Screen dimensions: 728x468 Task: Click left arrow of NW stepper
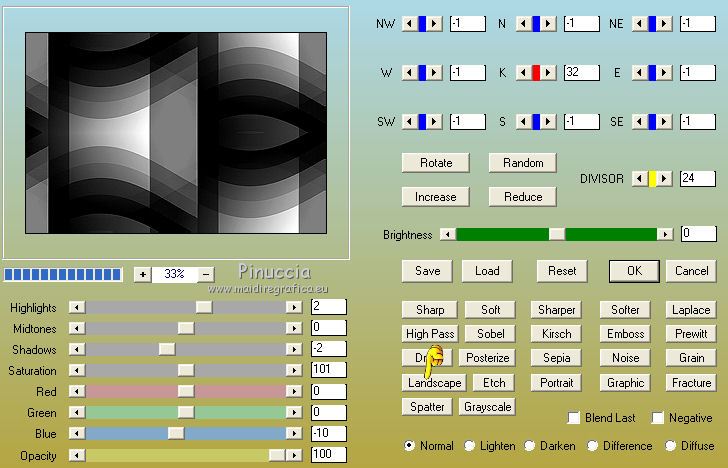[x=408, y=23]
